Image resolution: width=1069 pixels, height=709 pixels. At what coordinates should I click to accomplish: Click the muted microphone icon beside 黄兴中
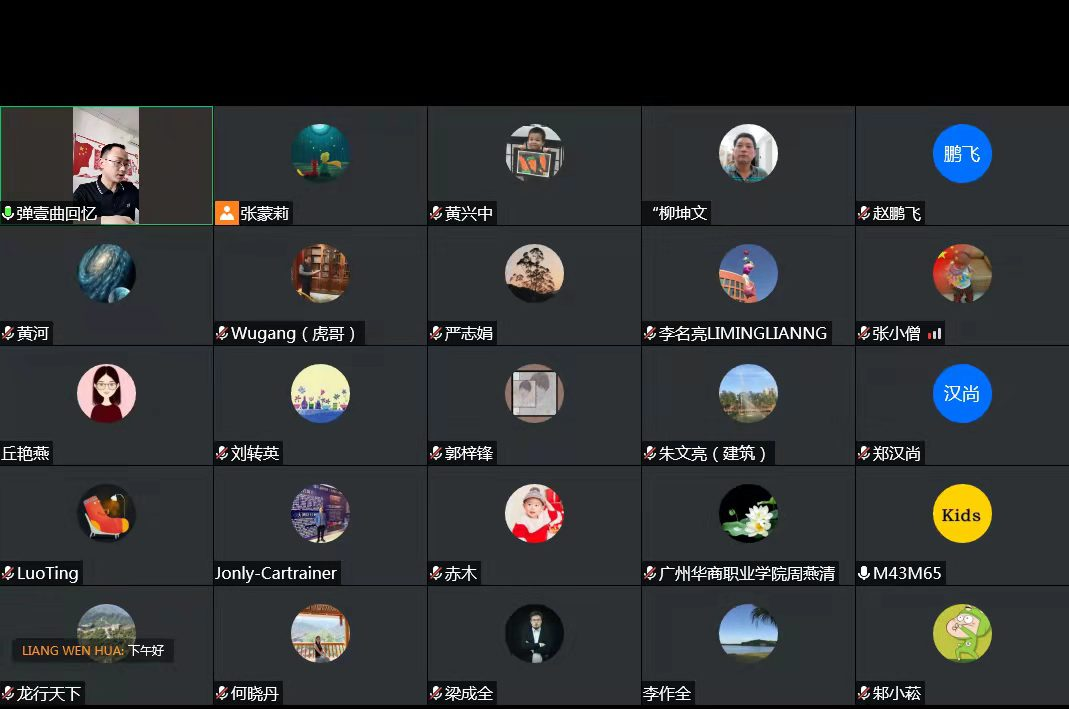(436, 213)
